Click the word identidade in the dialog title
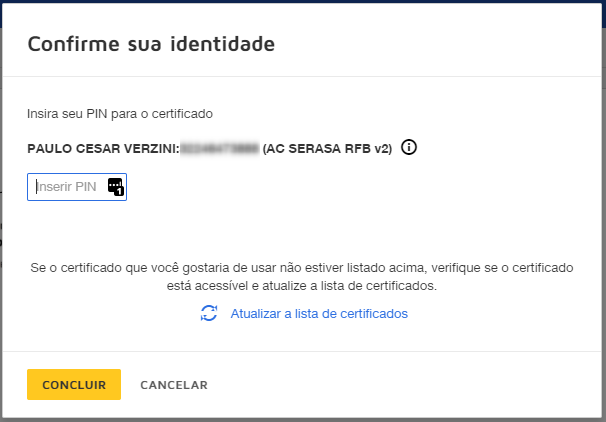This screenshot has height=422, width=606. point(223,44)
